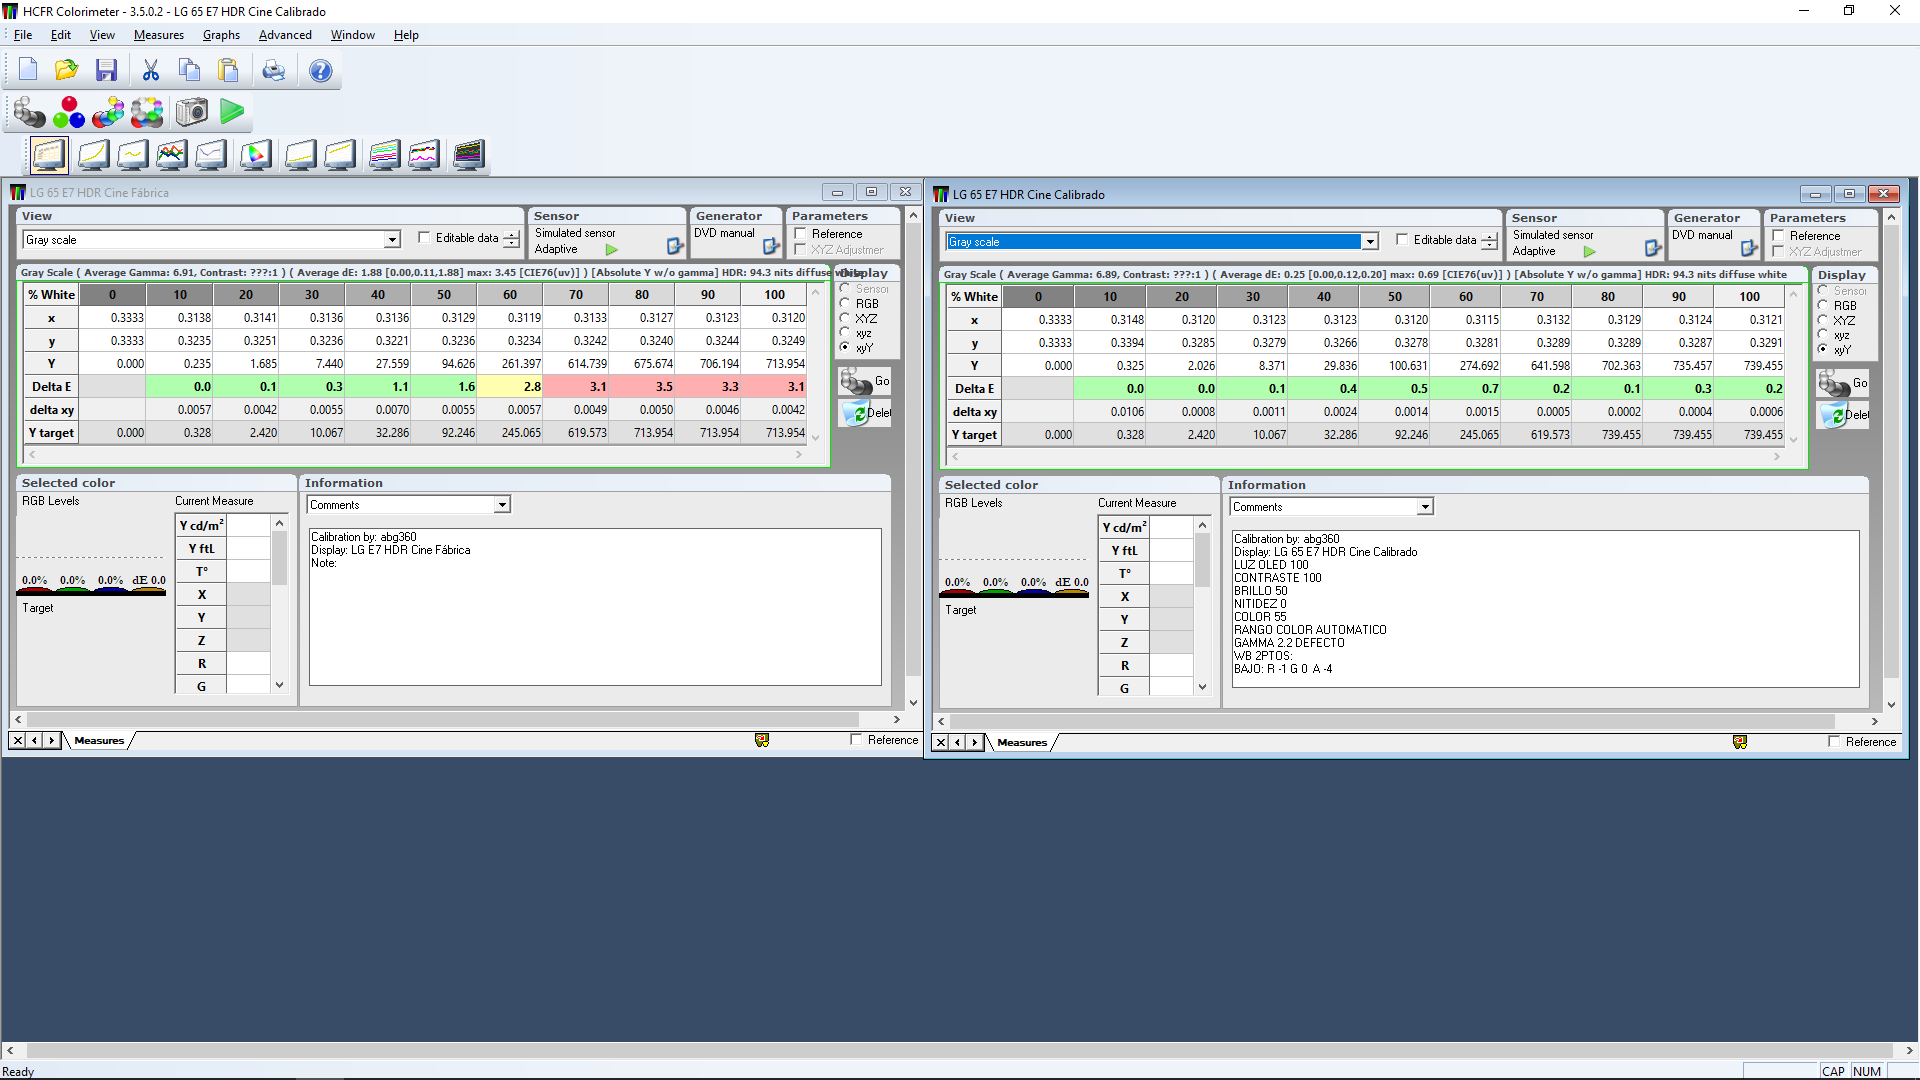
Task: Click the main horizontal scrollbar at bottom
Action: (x=960, y=1051)
